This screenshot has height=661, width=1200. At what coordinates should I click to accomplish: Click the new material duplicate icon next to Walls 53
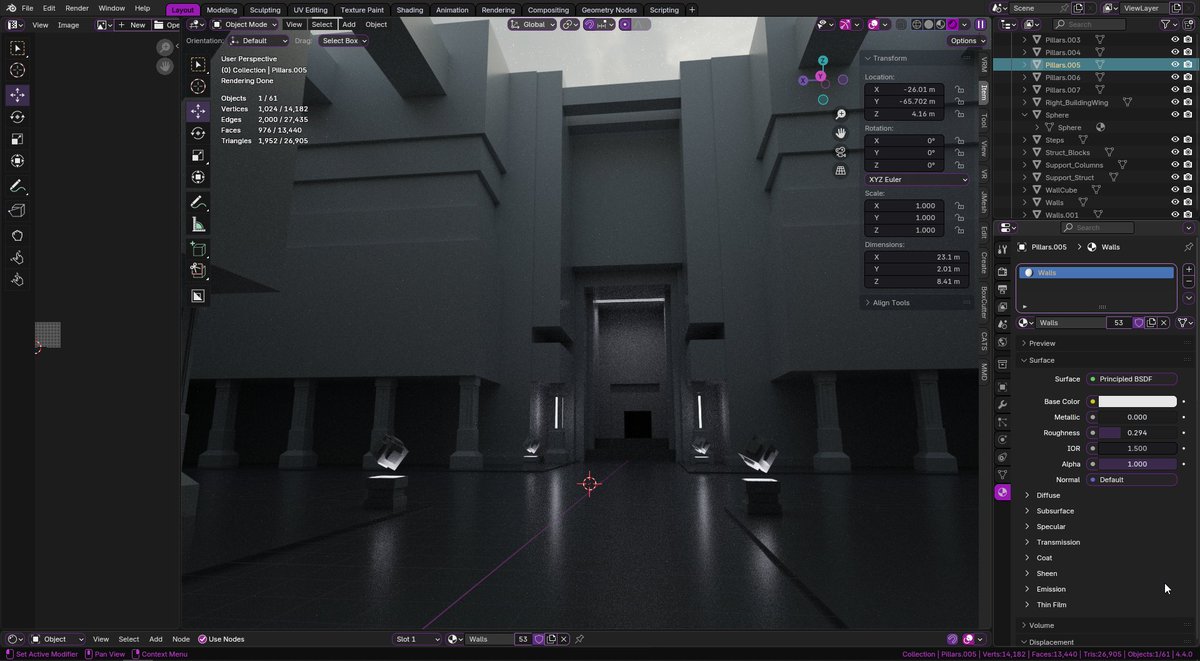[1152, 323]
